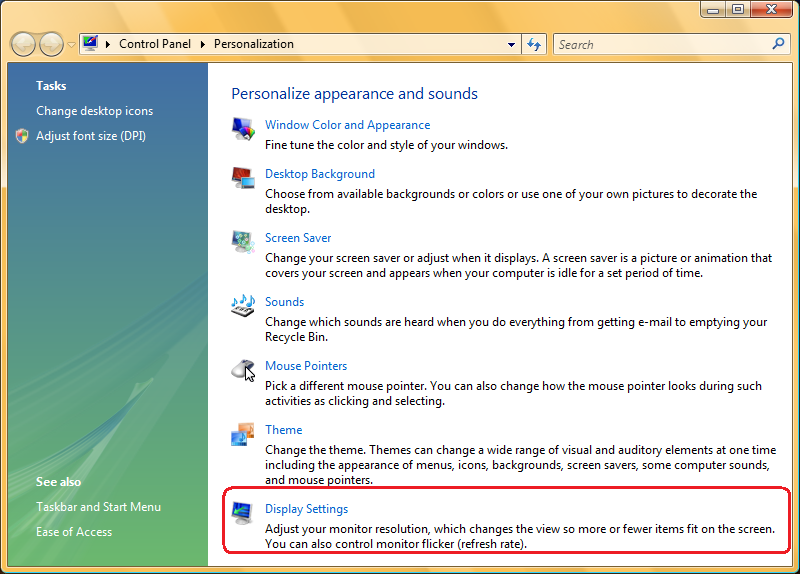Click the Control Panel icon in address bar

(90, 43)
